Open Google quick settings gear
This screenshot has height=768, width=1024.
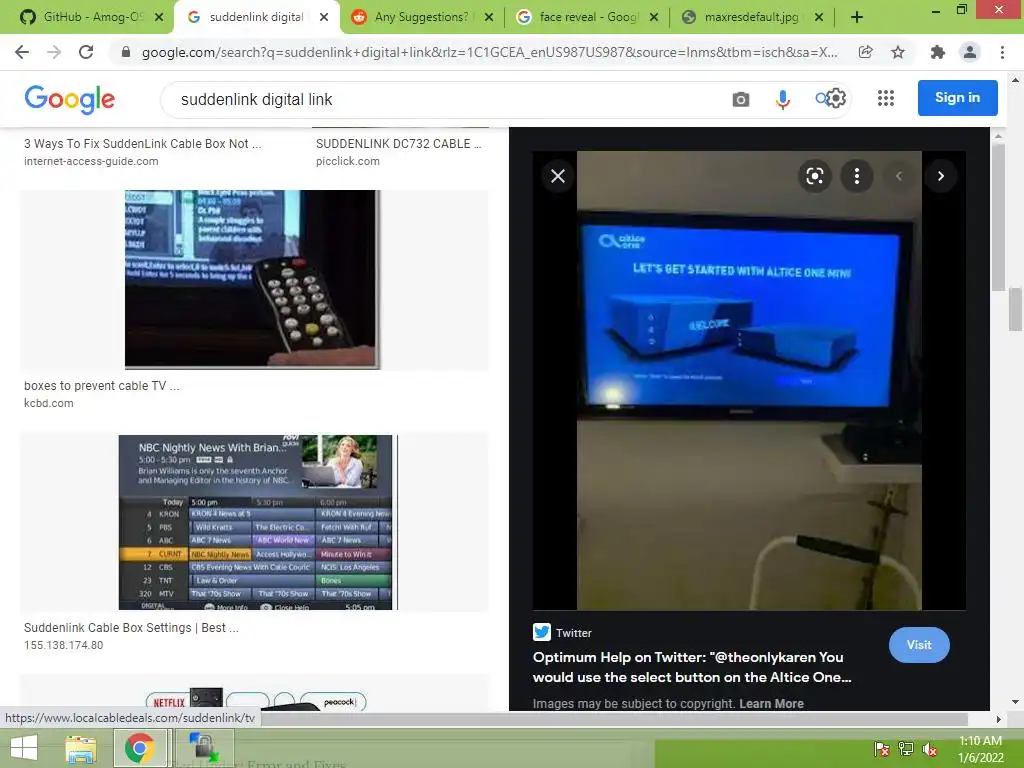837,99
